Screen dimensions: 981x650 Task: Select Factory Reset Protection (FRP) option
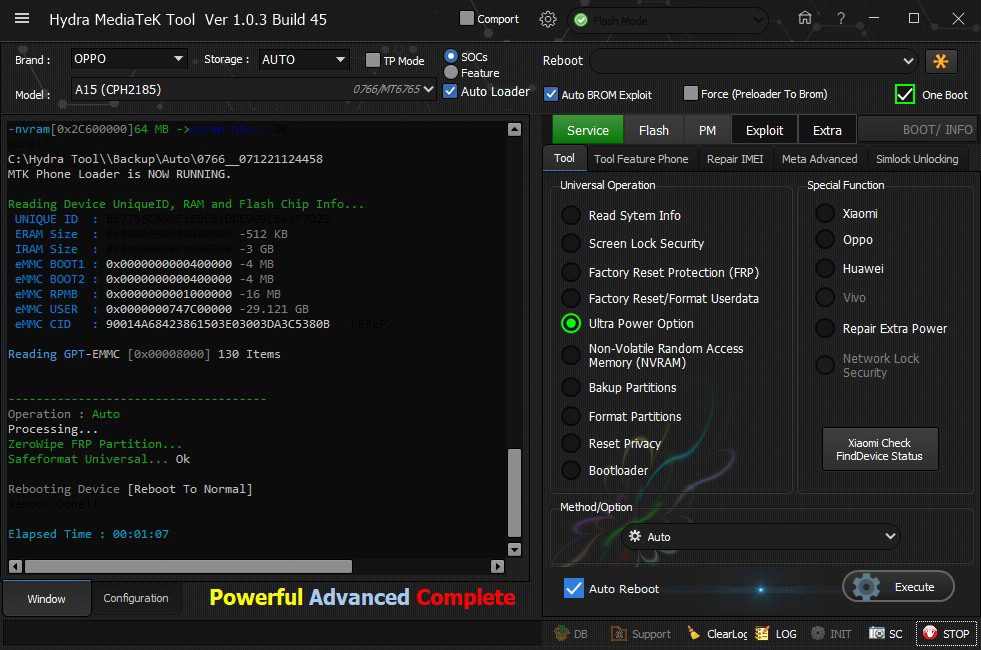pos(570,272)
